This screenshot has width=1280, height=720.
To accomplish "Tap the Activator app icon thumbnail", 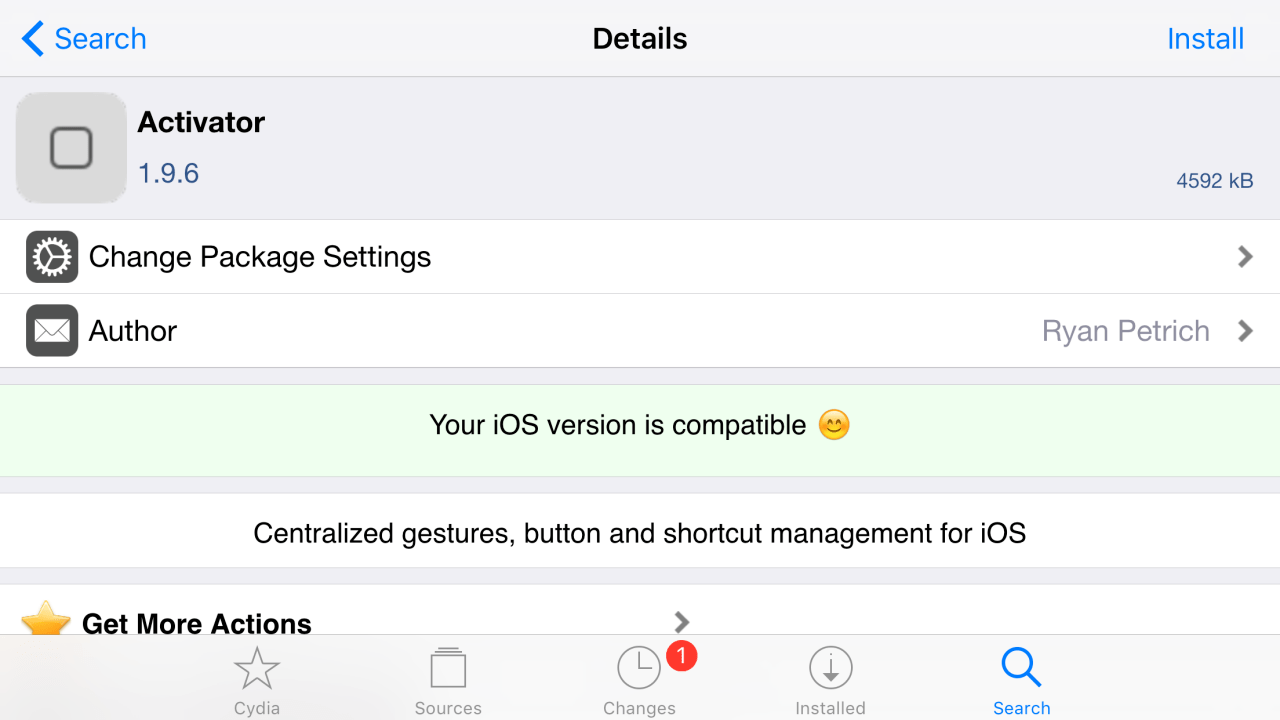I will click(x=70, y=147).
